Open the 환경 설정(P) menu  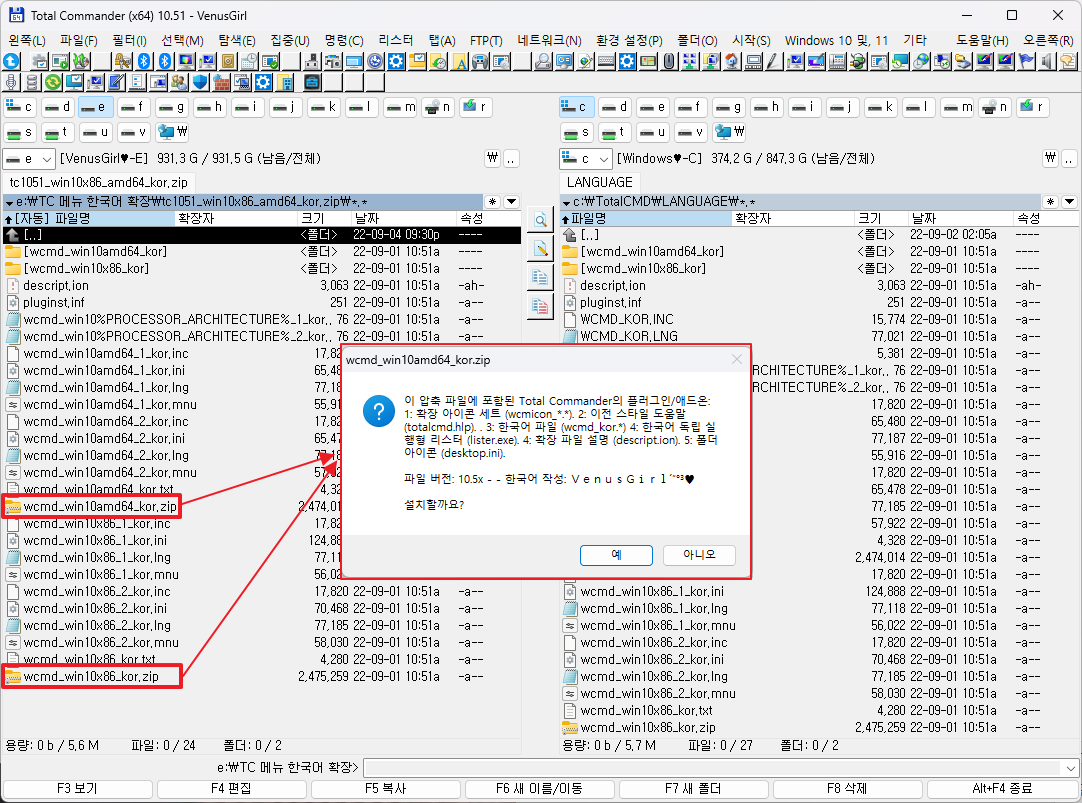[629, 41]
